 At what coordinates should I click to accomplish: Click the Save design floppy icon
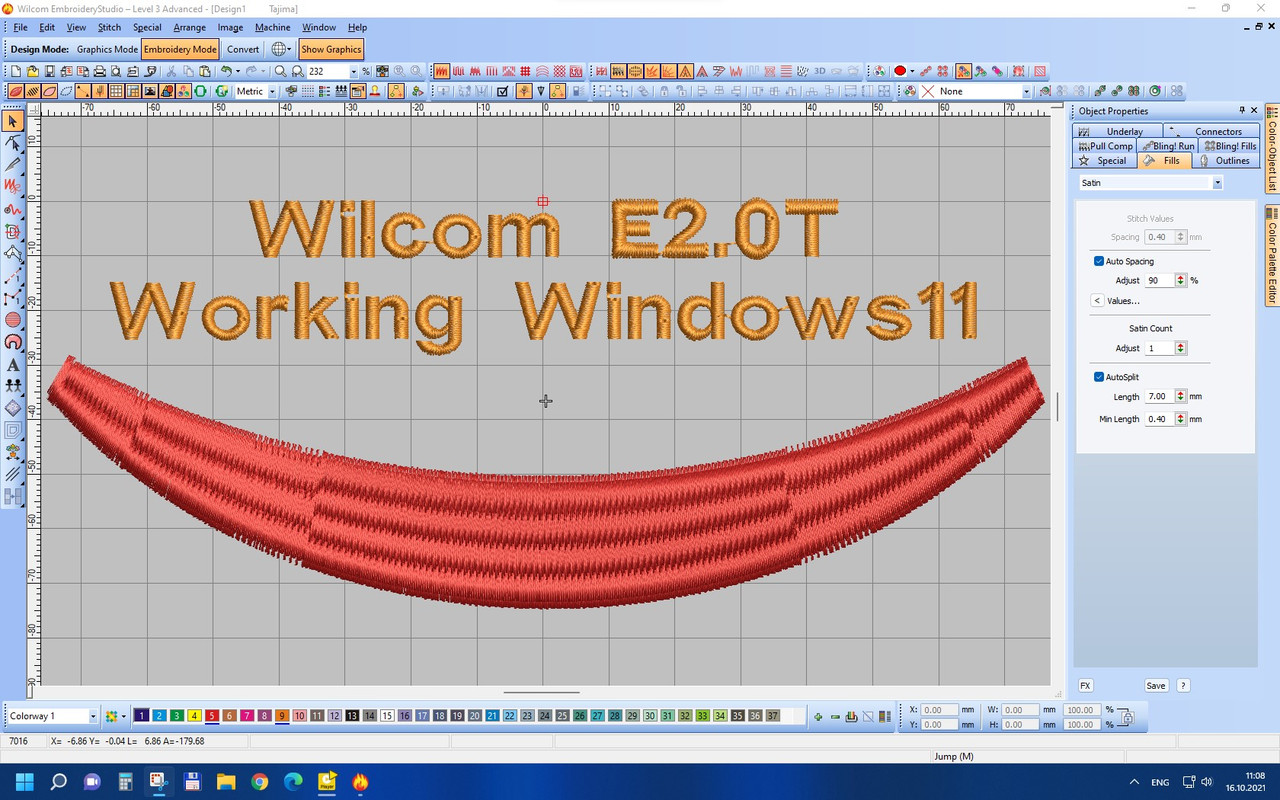pyautogui.click(x=49, y=71)
